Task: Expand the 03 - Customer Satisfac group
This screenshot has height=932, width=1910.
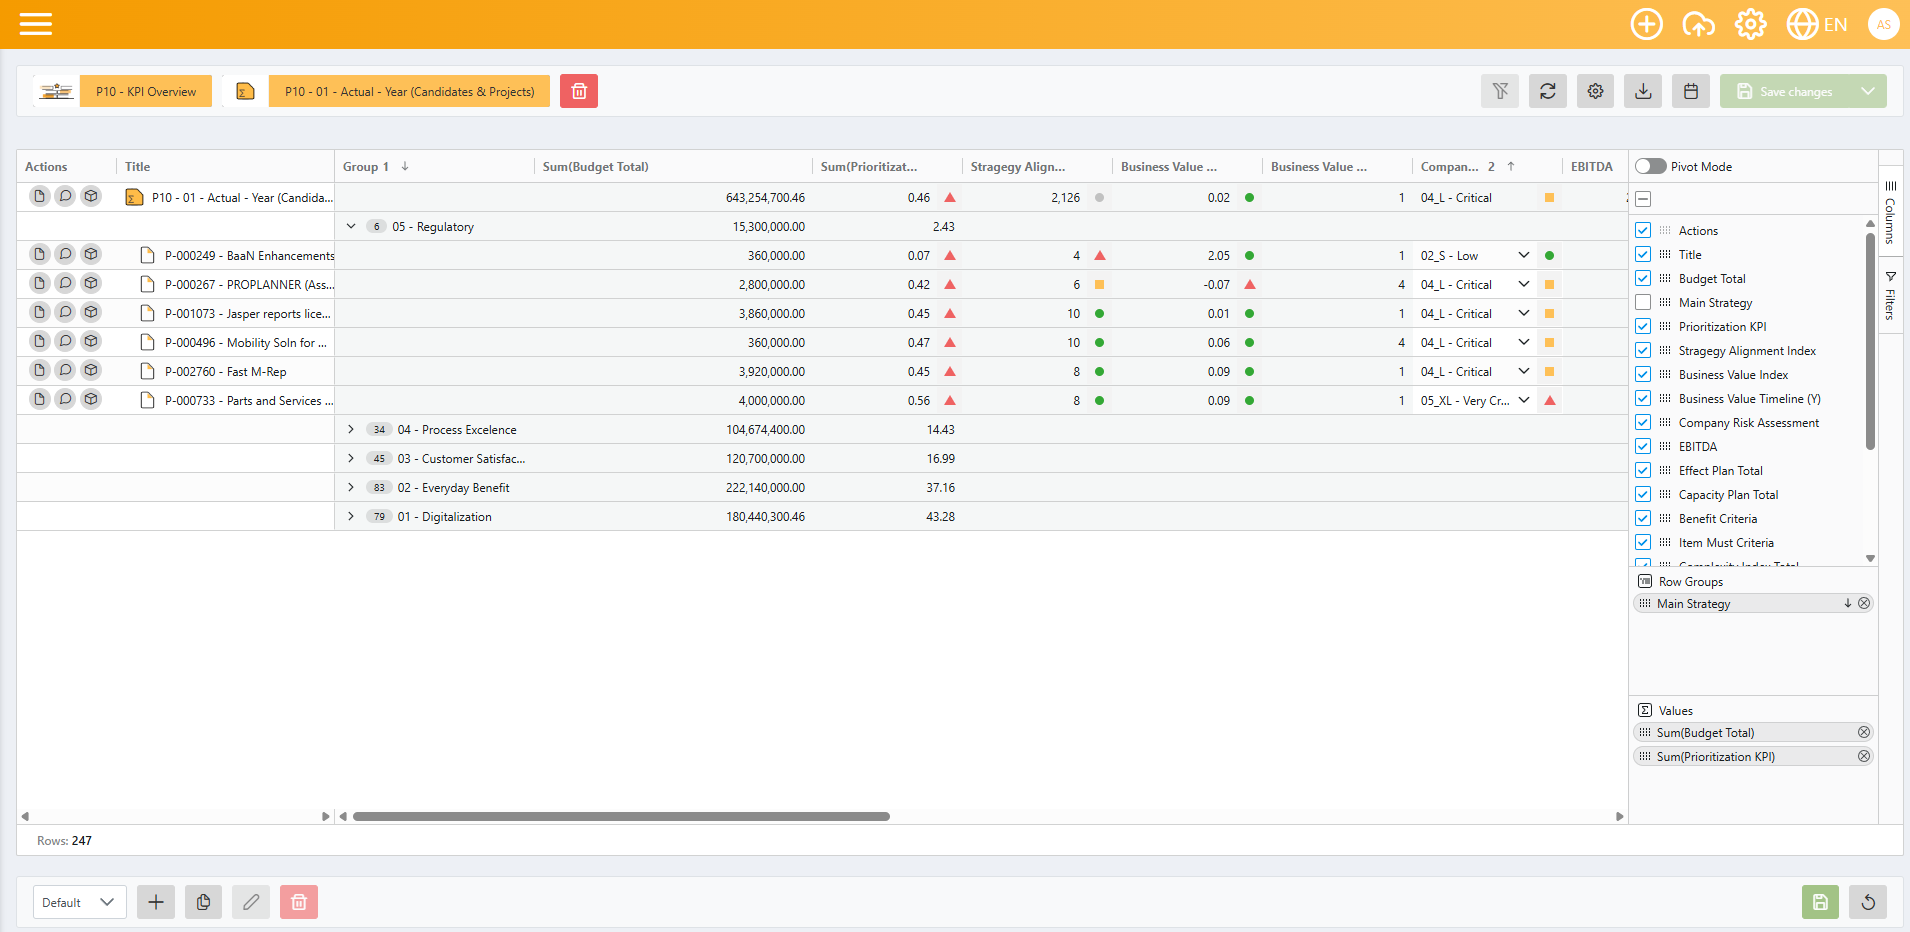Action: click(x=351, y=458)
